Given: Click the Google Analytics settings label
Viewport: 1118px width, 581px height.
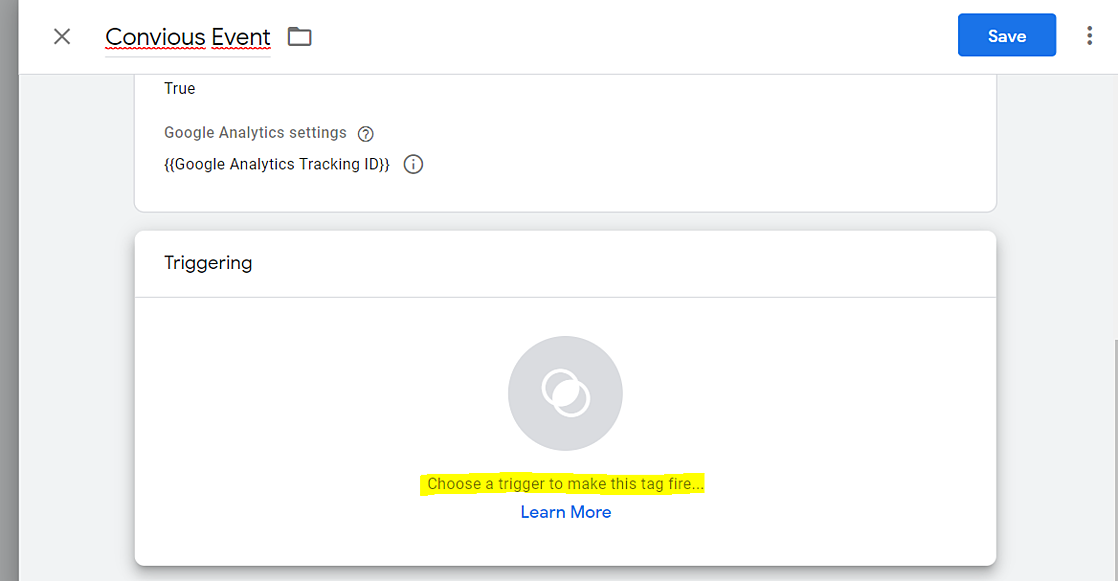Looking at the screenshot, I should (255, 133).
